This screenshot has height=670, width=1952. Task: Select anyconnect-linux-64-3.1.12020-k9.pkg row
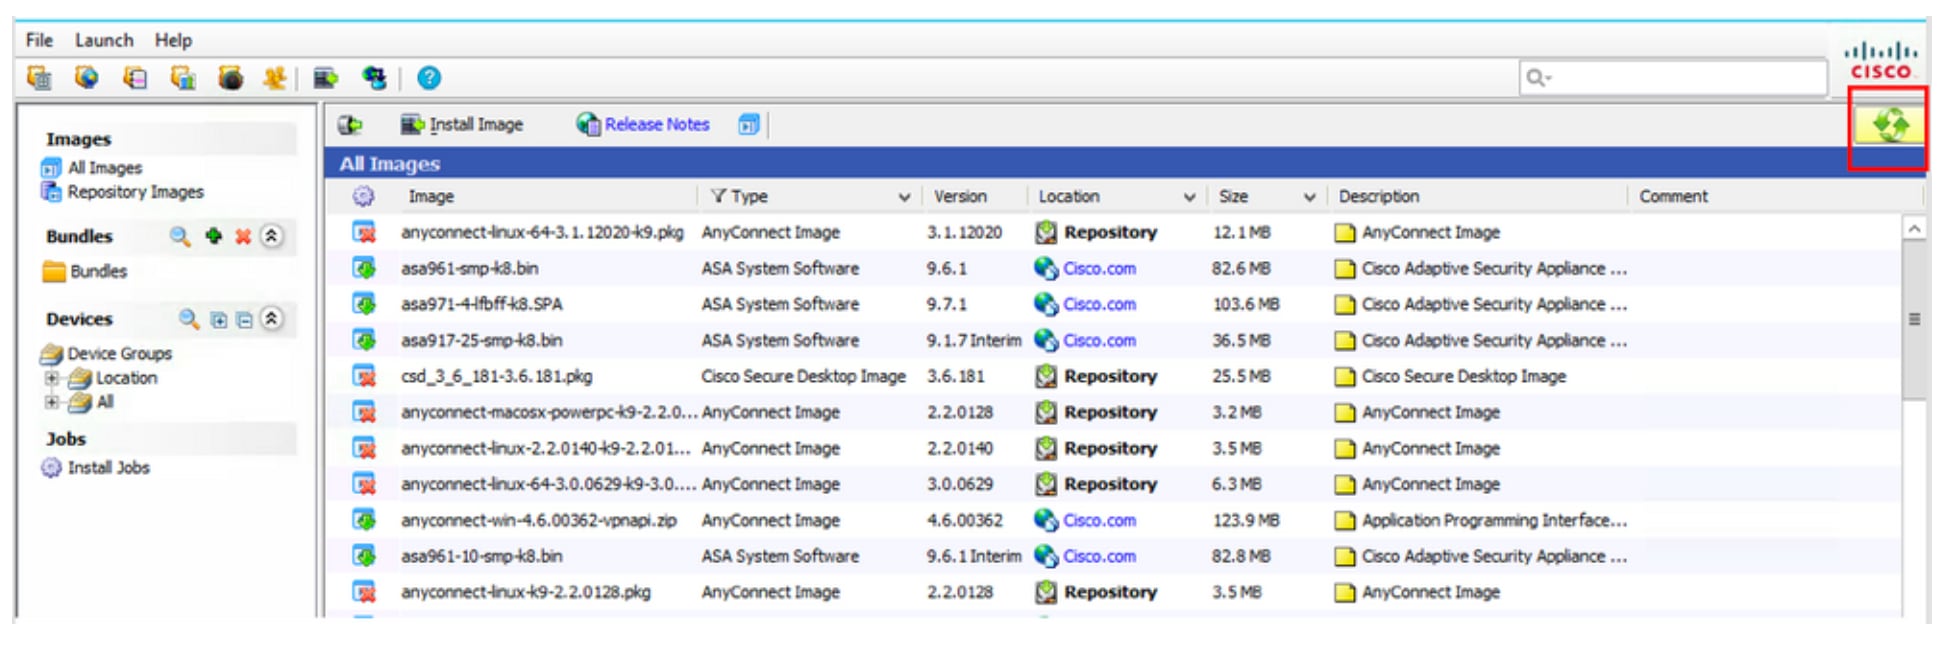point(1112,232)
